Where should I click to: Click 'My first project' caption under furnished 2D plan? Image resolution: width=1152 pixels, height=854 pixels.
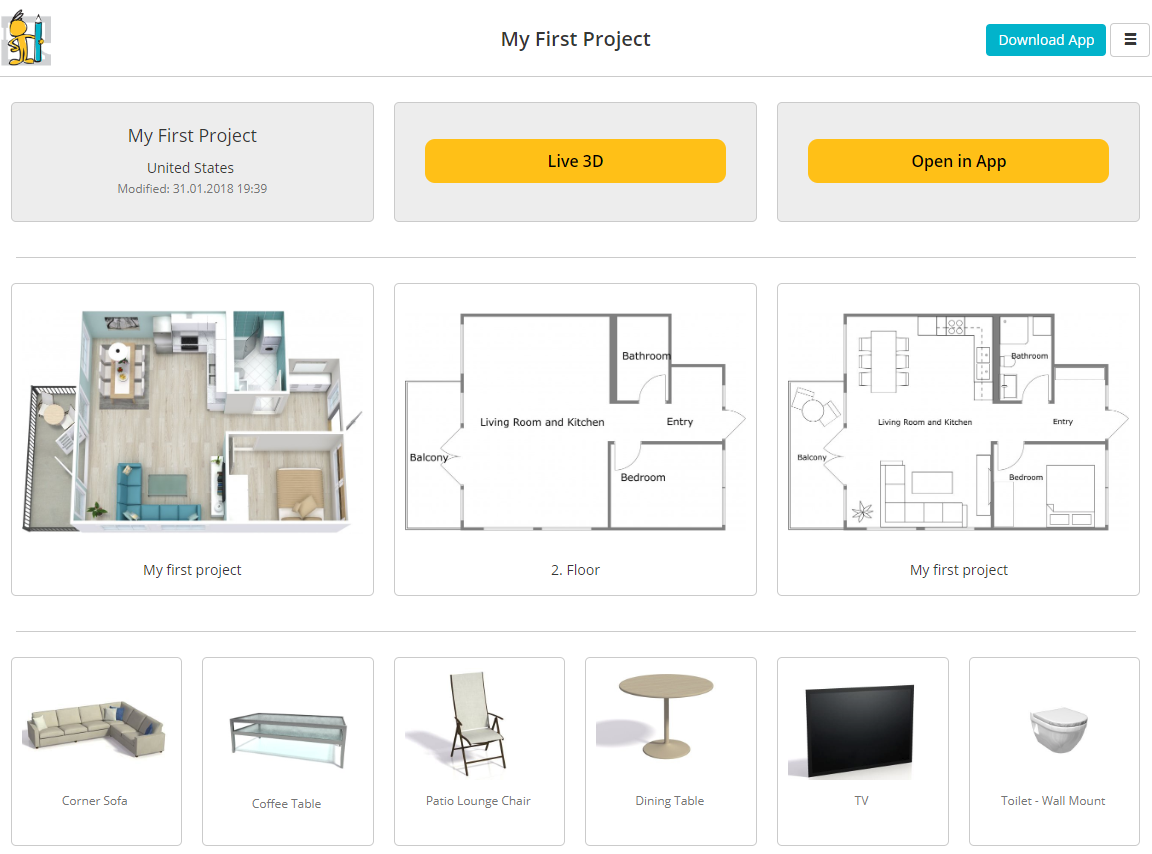[959, 570]
